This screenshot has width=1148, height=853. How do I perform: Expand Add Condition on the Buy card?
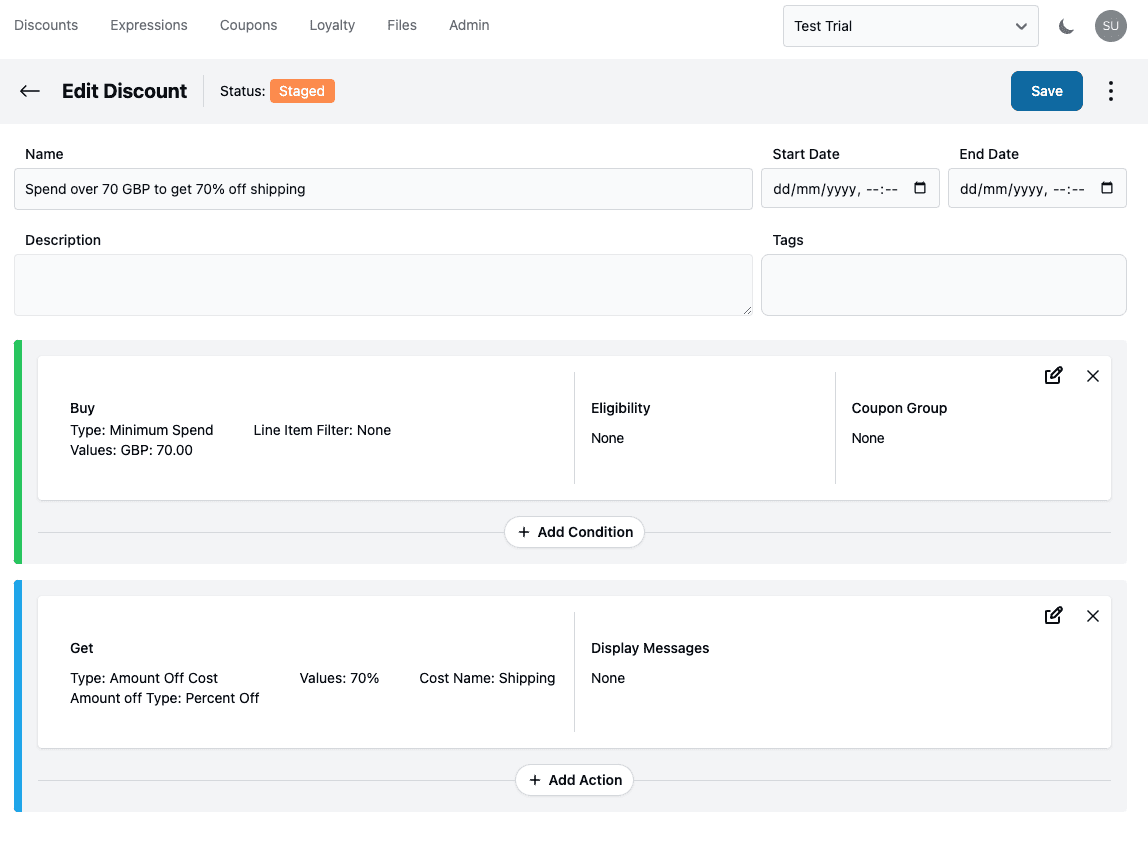click(574, 532)
